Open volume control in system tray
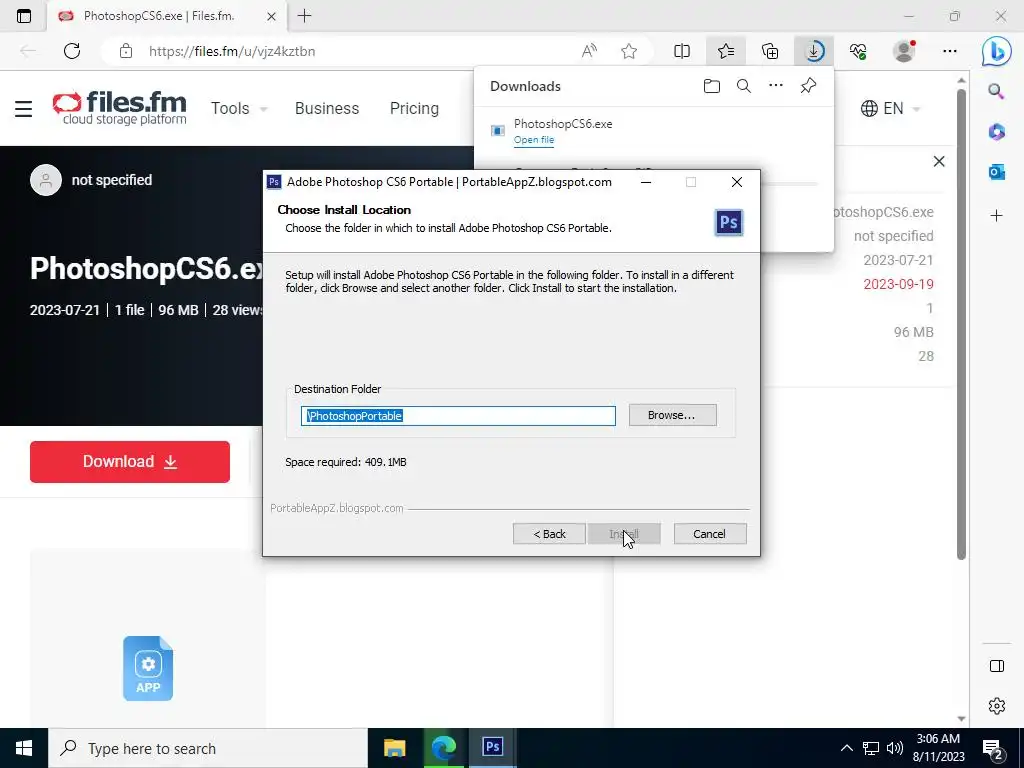1024x768 pixels. (x=895, y=748)
